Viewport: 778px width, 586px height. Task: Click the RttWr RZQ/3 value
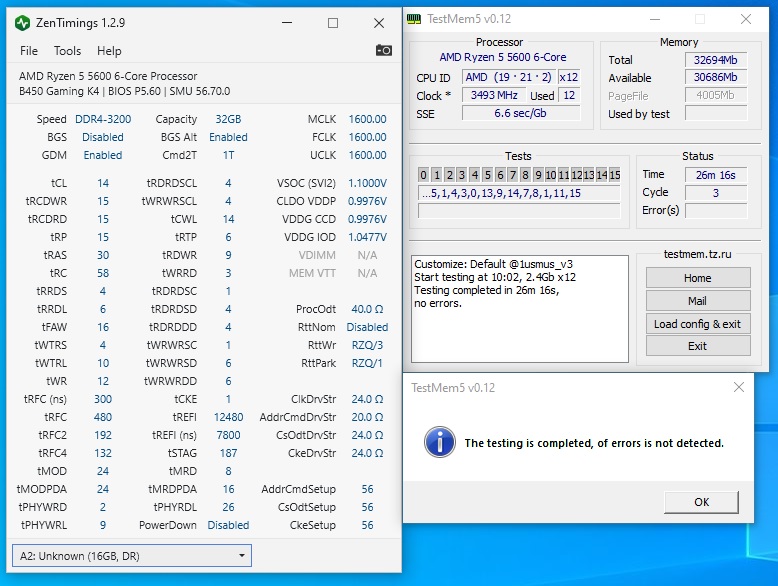point(367,345)
